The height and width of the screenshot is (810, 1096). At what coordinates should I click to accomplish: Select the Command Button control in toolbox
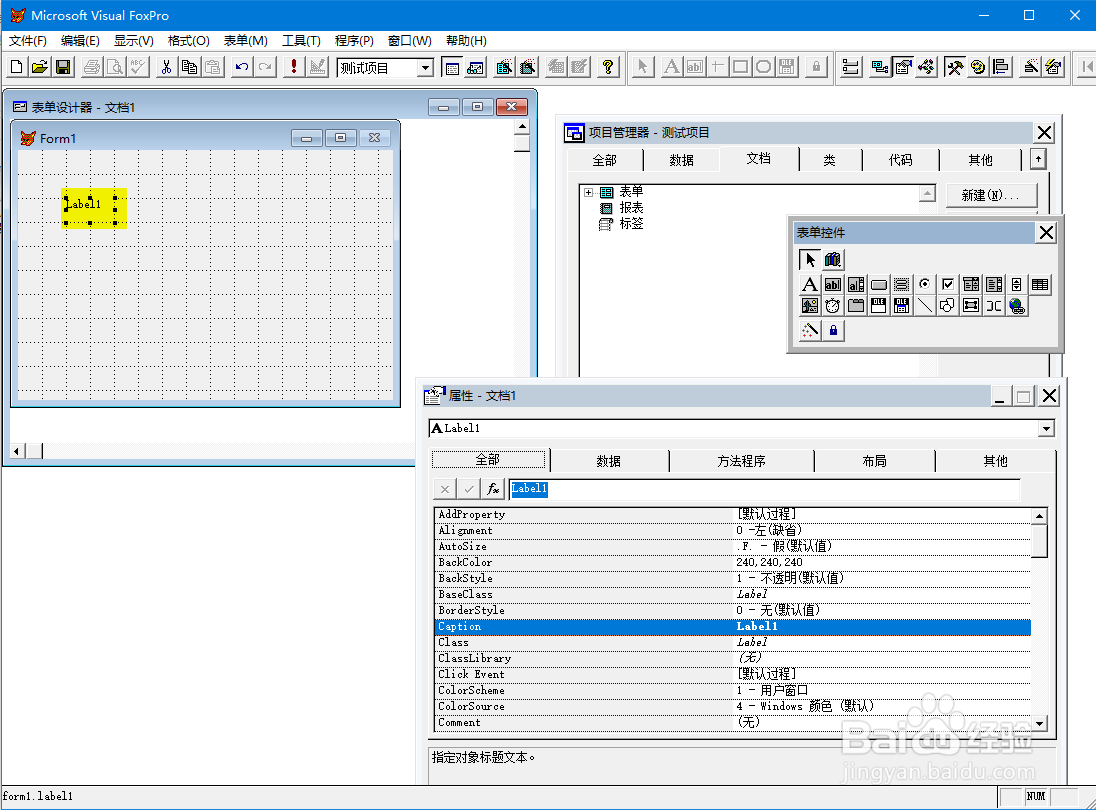[879, 284]
